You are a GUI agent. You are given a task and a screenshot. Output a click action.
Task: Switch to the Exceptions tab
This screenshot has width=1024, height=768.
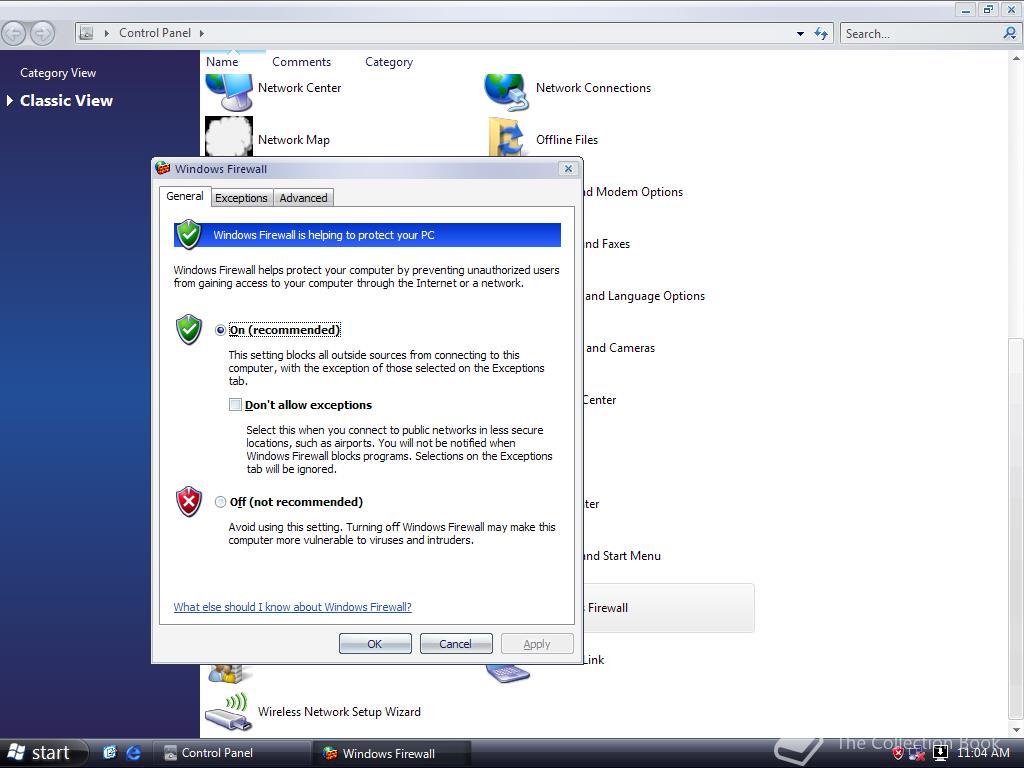coord(241,198)
